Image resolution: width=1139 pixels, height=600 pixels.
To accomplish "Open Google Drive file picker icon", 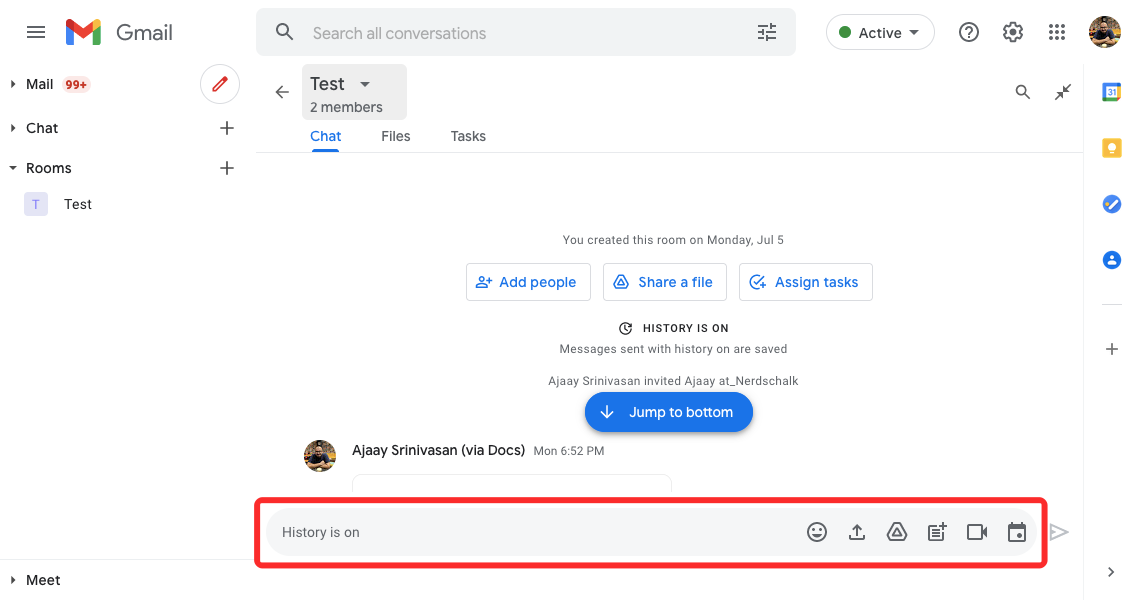I will 897,532.
